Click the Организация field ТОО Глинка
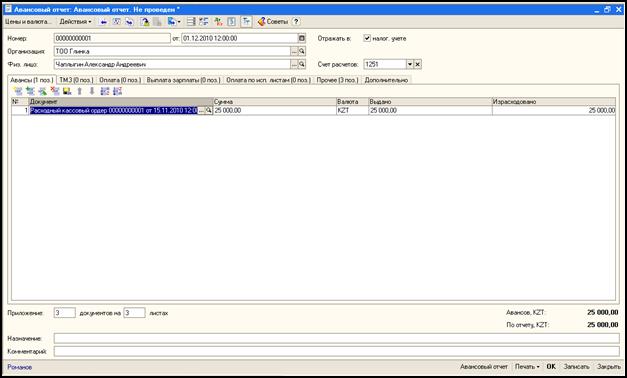The image size is (627, 378). pos(172,51)
